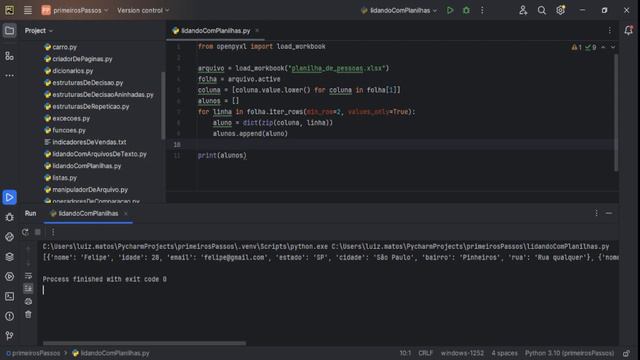Screen dimensions: 640x360
Task: Change 4 spaces indent setting
Action: tap(504, 353)
